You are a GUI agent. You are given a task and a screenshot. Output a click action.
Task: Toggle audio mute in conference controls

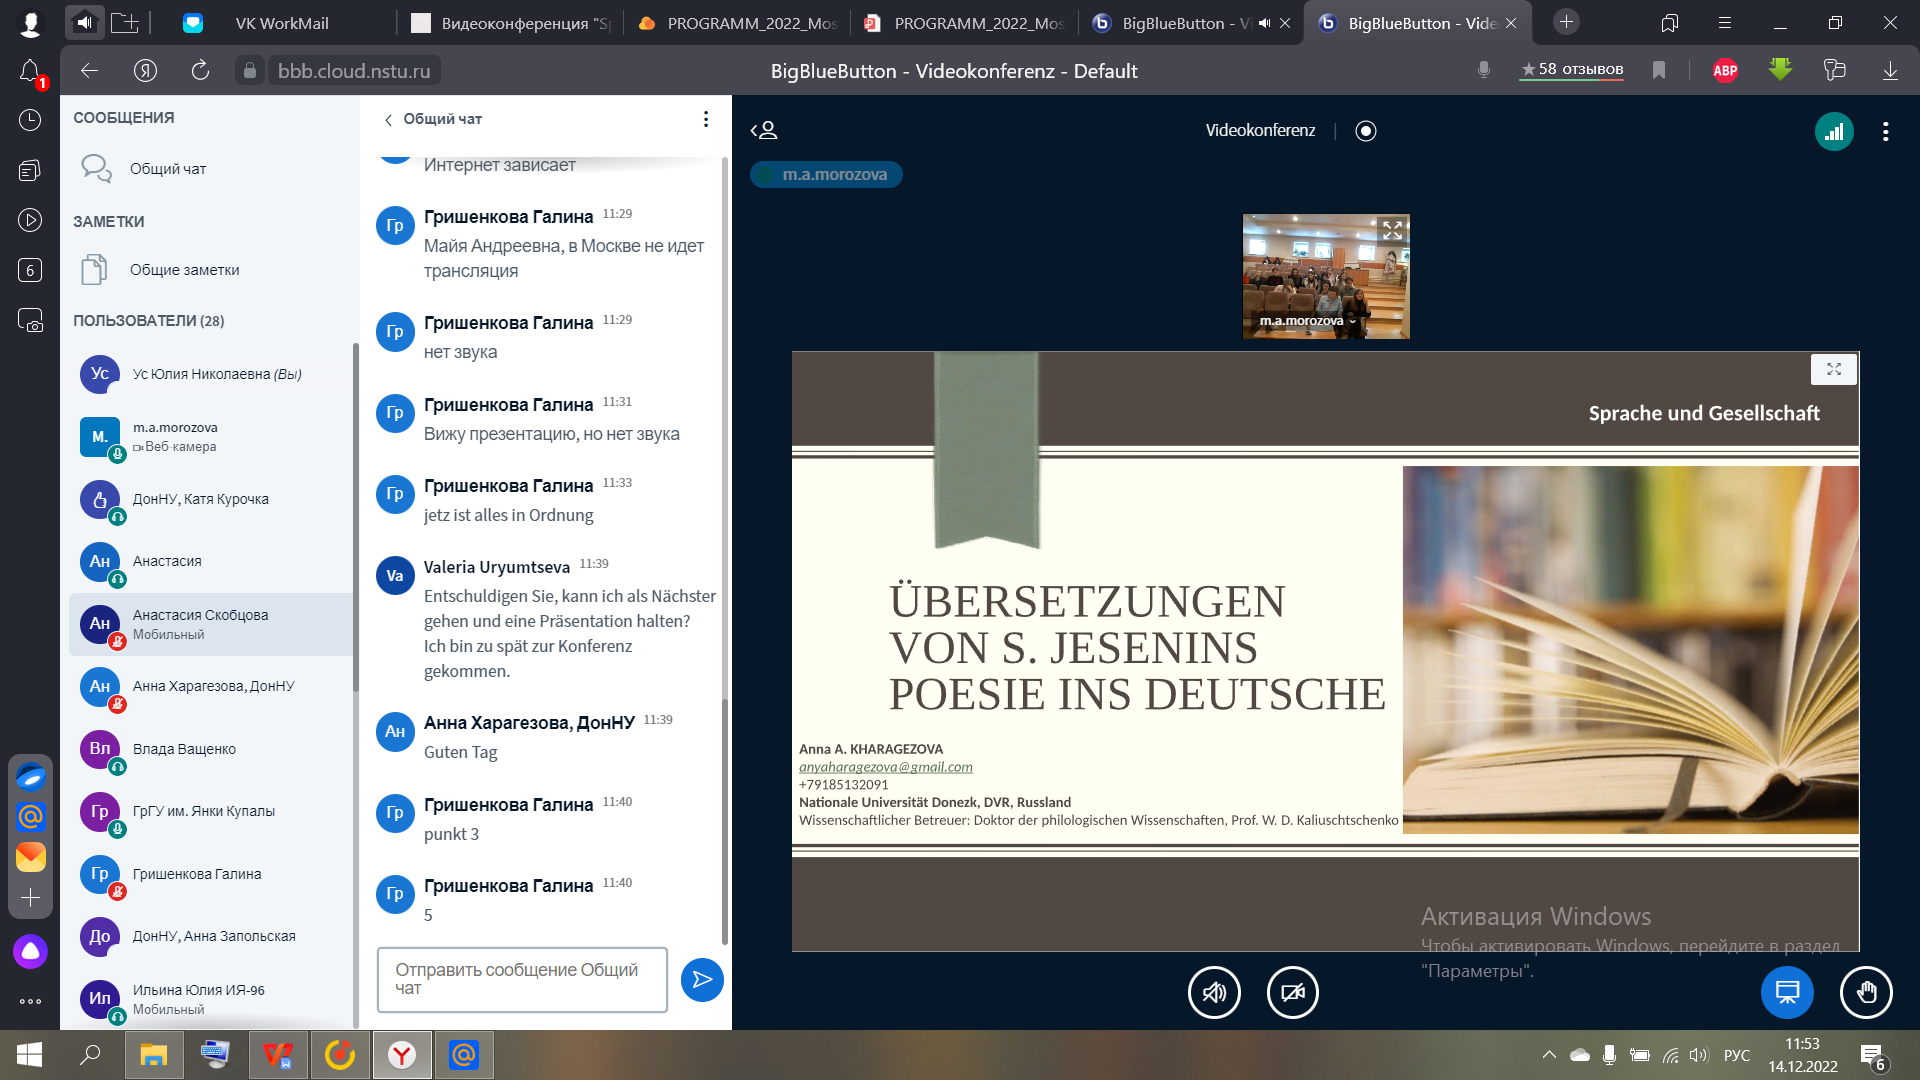coord(1214,992)
